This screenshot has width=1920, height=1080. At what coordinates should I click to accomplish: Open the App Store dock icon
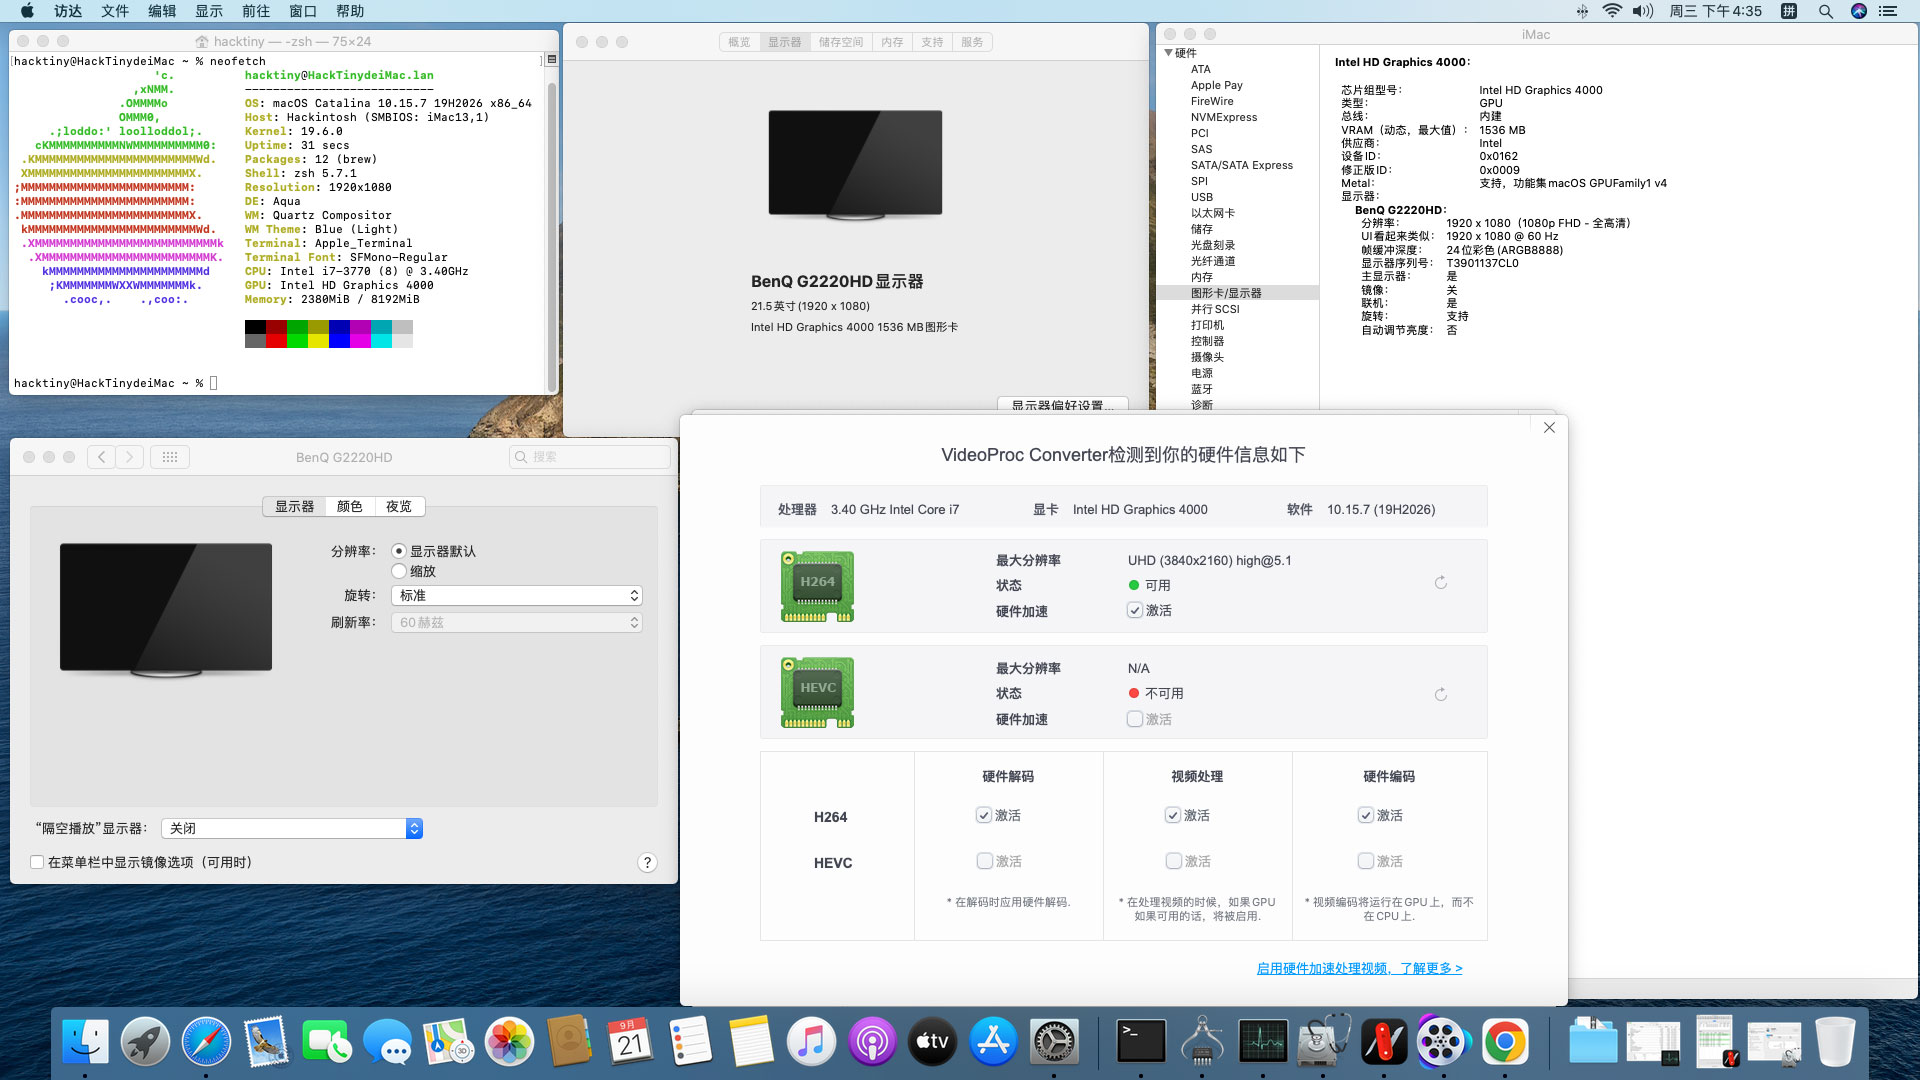[x=993, y=1042]
